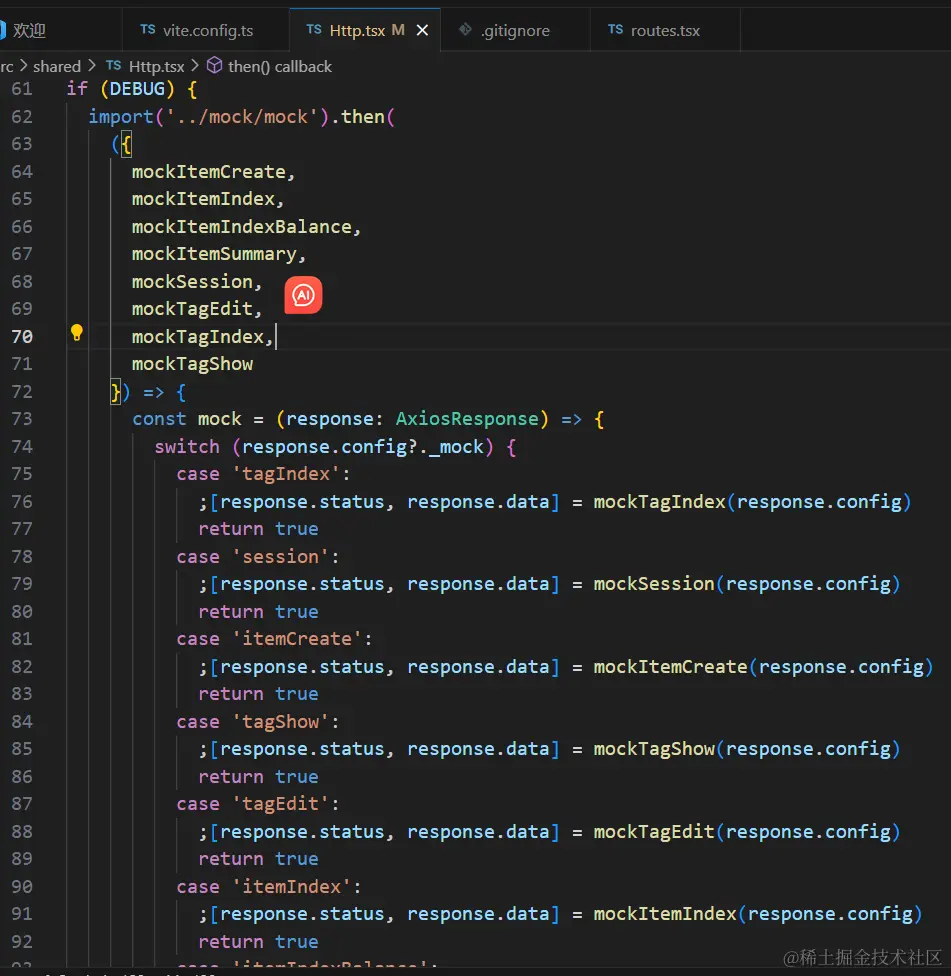
Task: Click the mockItemIndex call on line 91
Action: point(665,914)
